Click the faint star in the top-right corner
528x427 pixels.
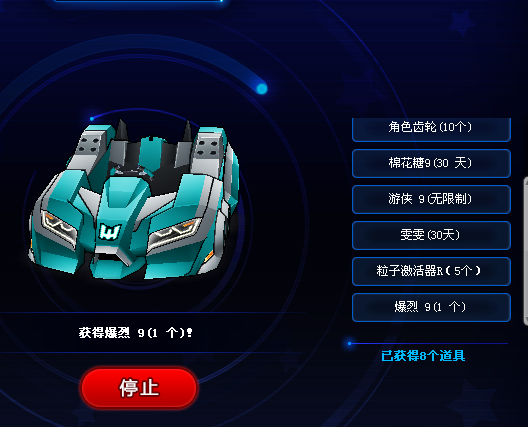point(463,23)
